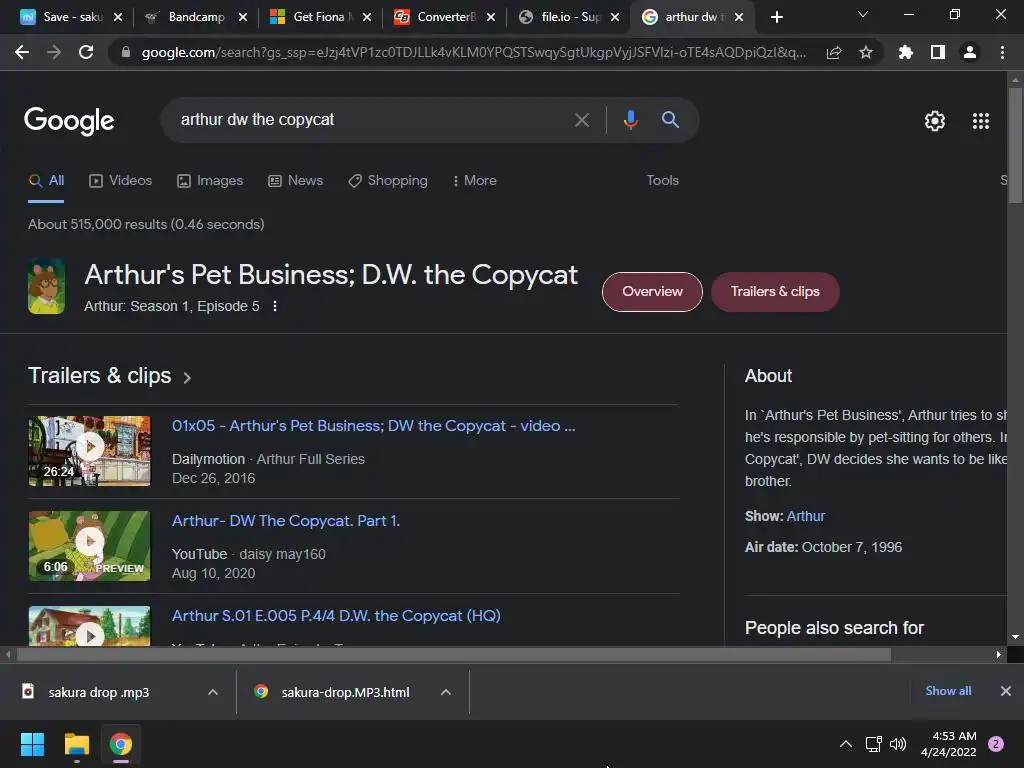
Task: Switch to the Bandcamp browser tab
Action: (x=195, y=17)
